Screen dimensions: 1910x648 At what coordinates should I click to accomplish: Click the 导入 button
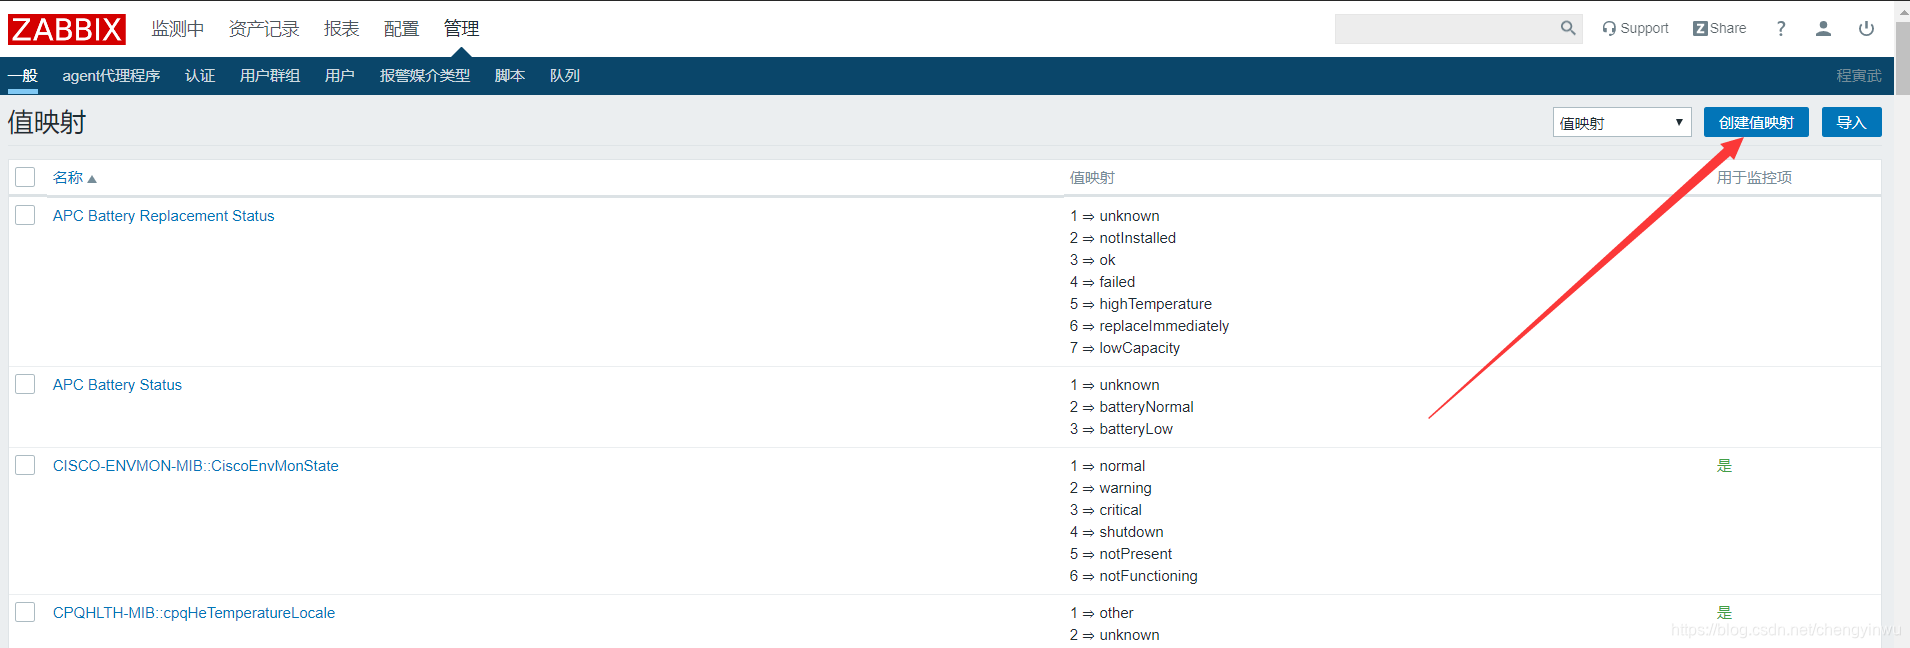pyautogui.click(x=1851, y=122)
